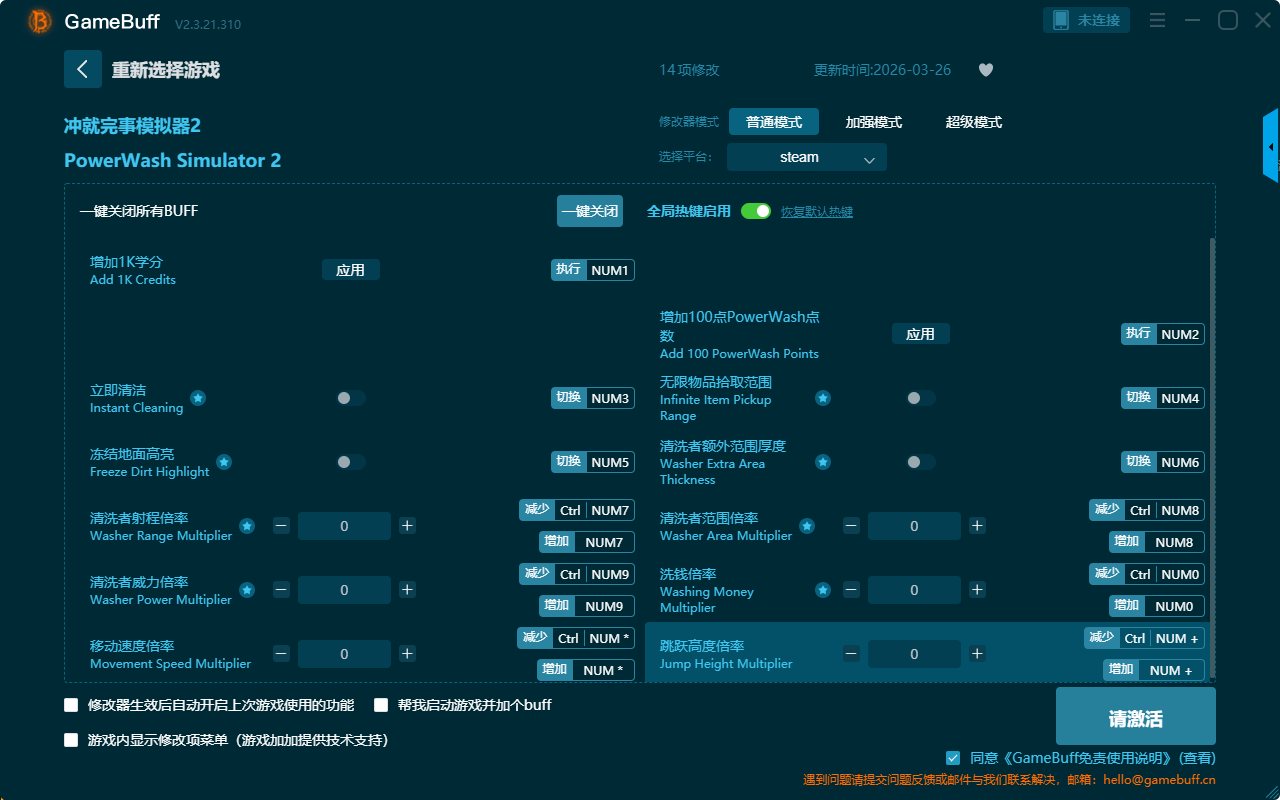Viewport: 1280px width, 800px height.
Task: Click the Movement Speed Multiplier value field
Action: pos(344,654)
